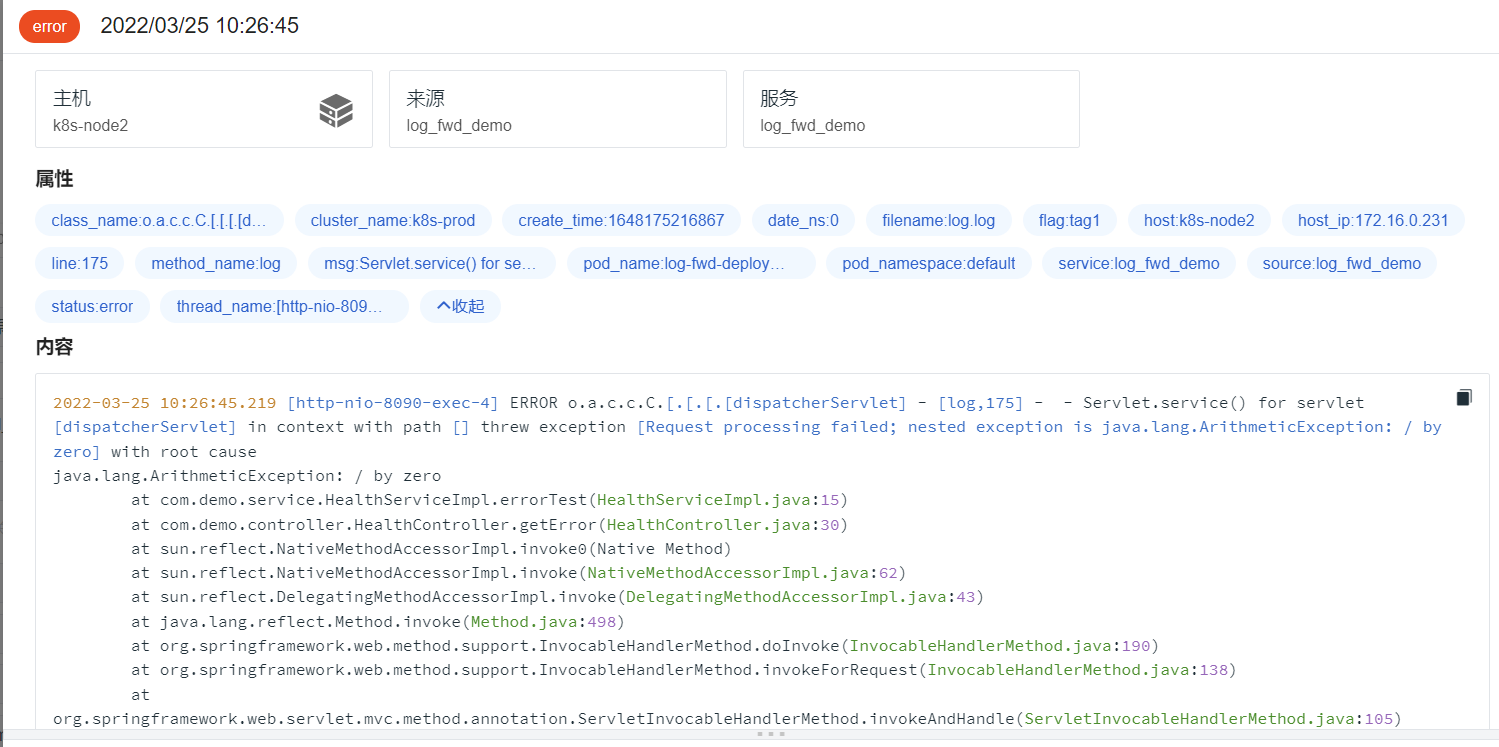This screenshot has width=1499, height=747.
Task: Click 'java.lang.ArithmeticException: / by zero' line
Action: pyautogui.click(x=247, y=476)
